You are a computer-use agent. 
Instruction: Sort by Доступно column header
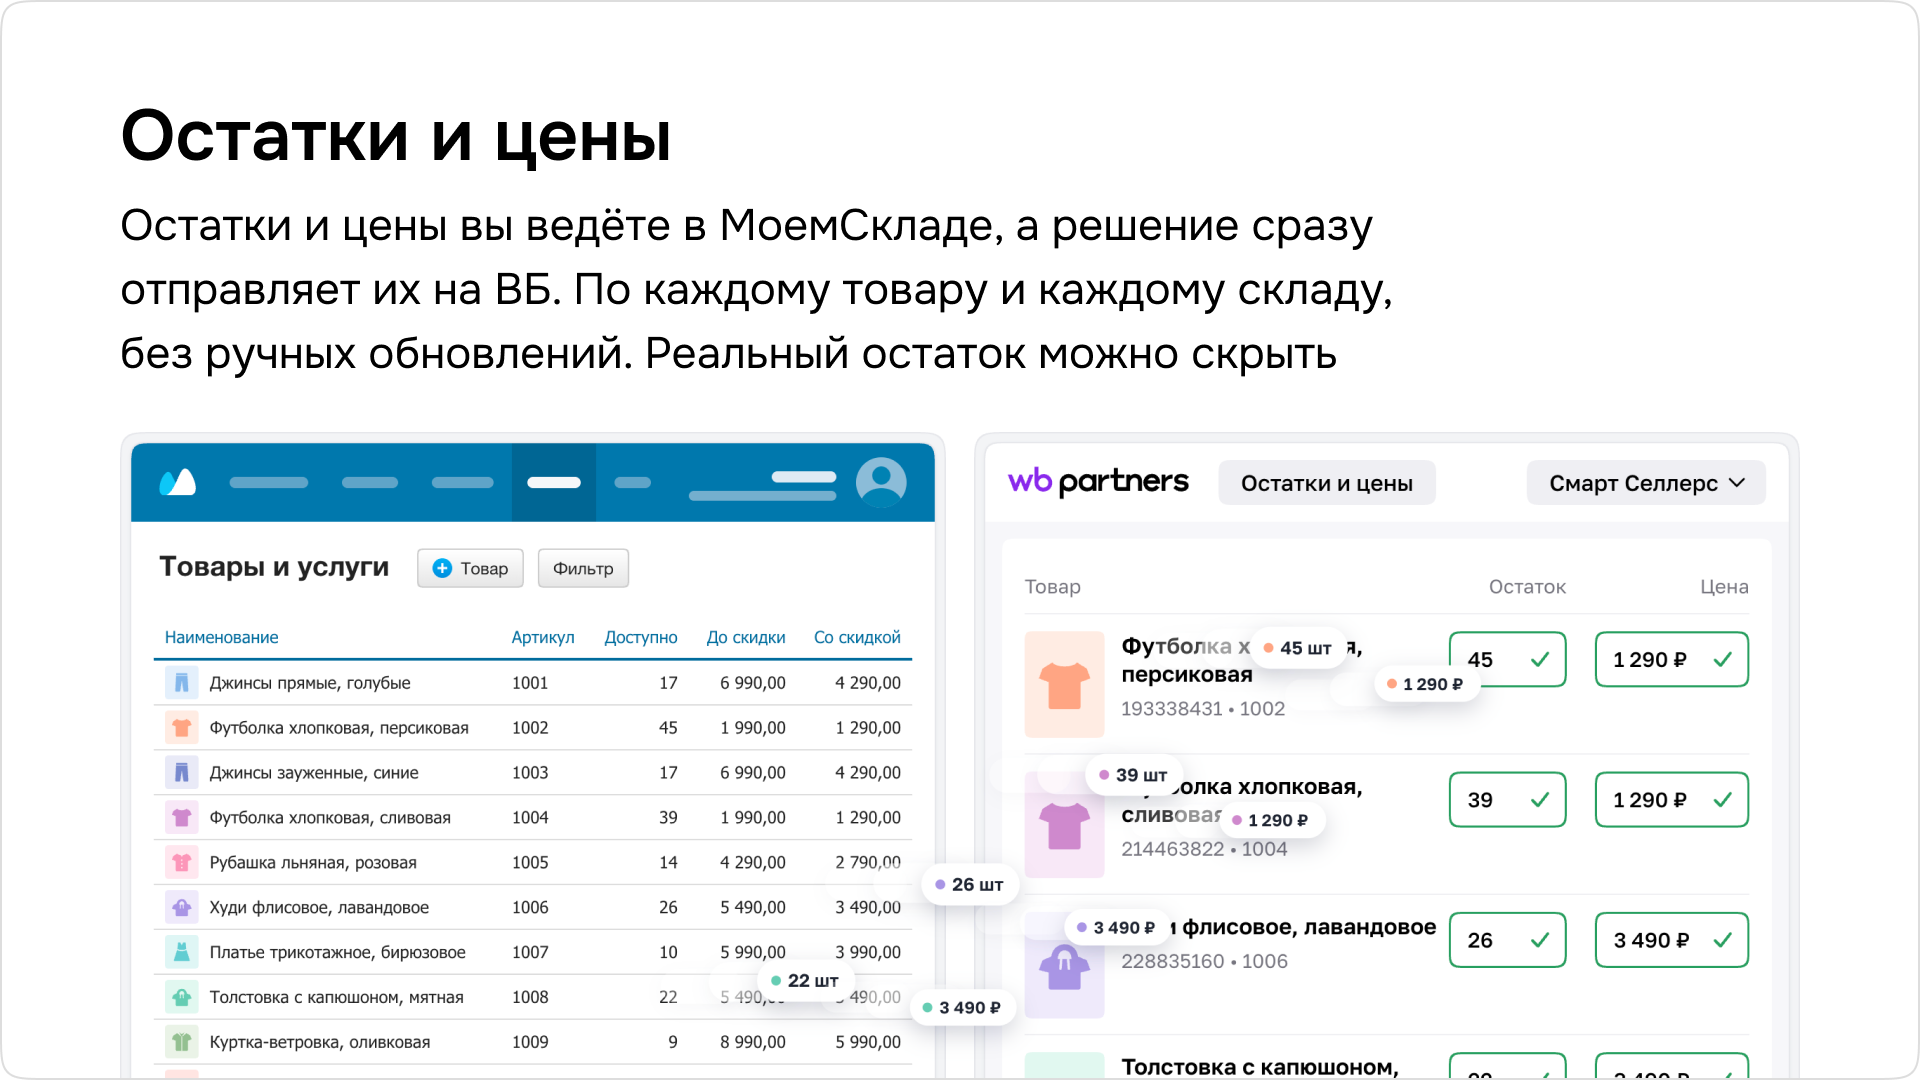pos(640,637)
